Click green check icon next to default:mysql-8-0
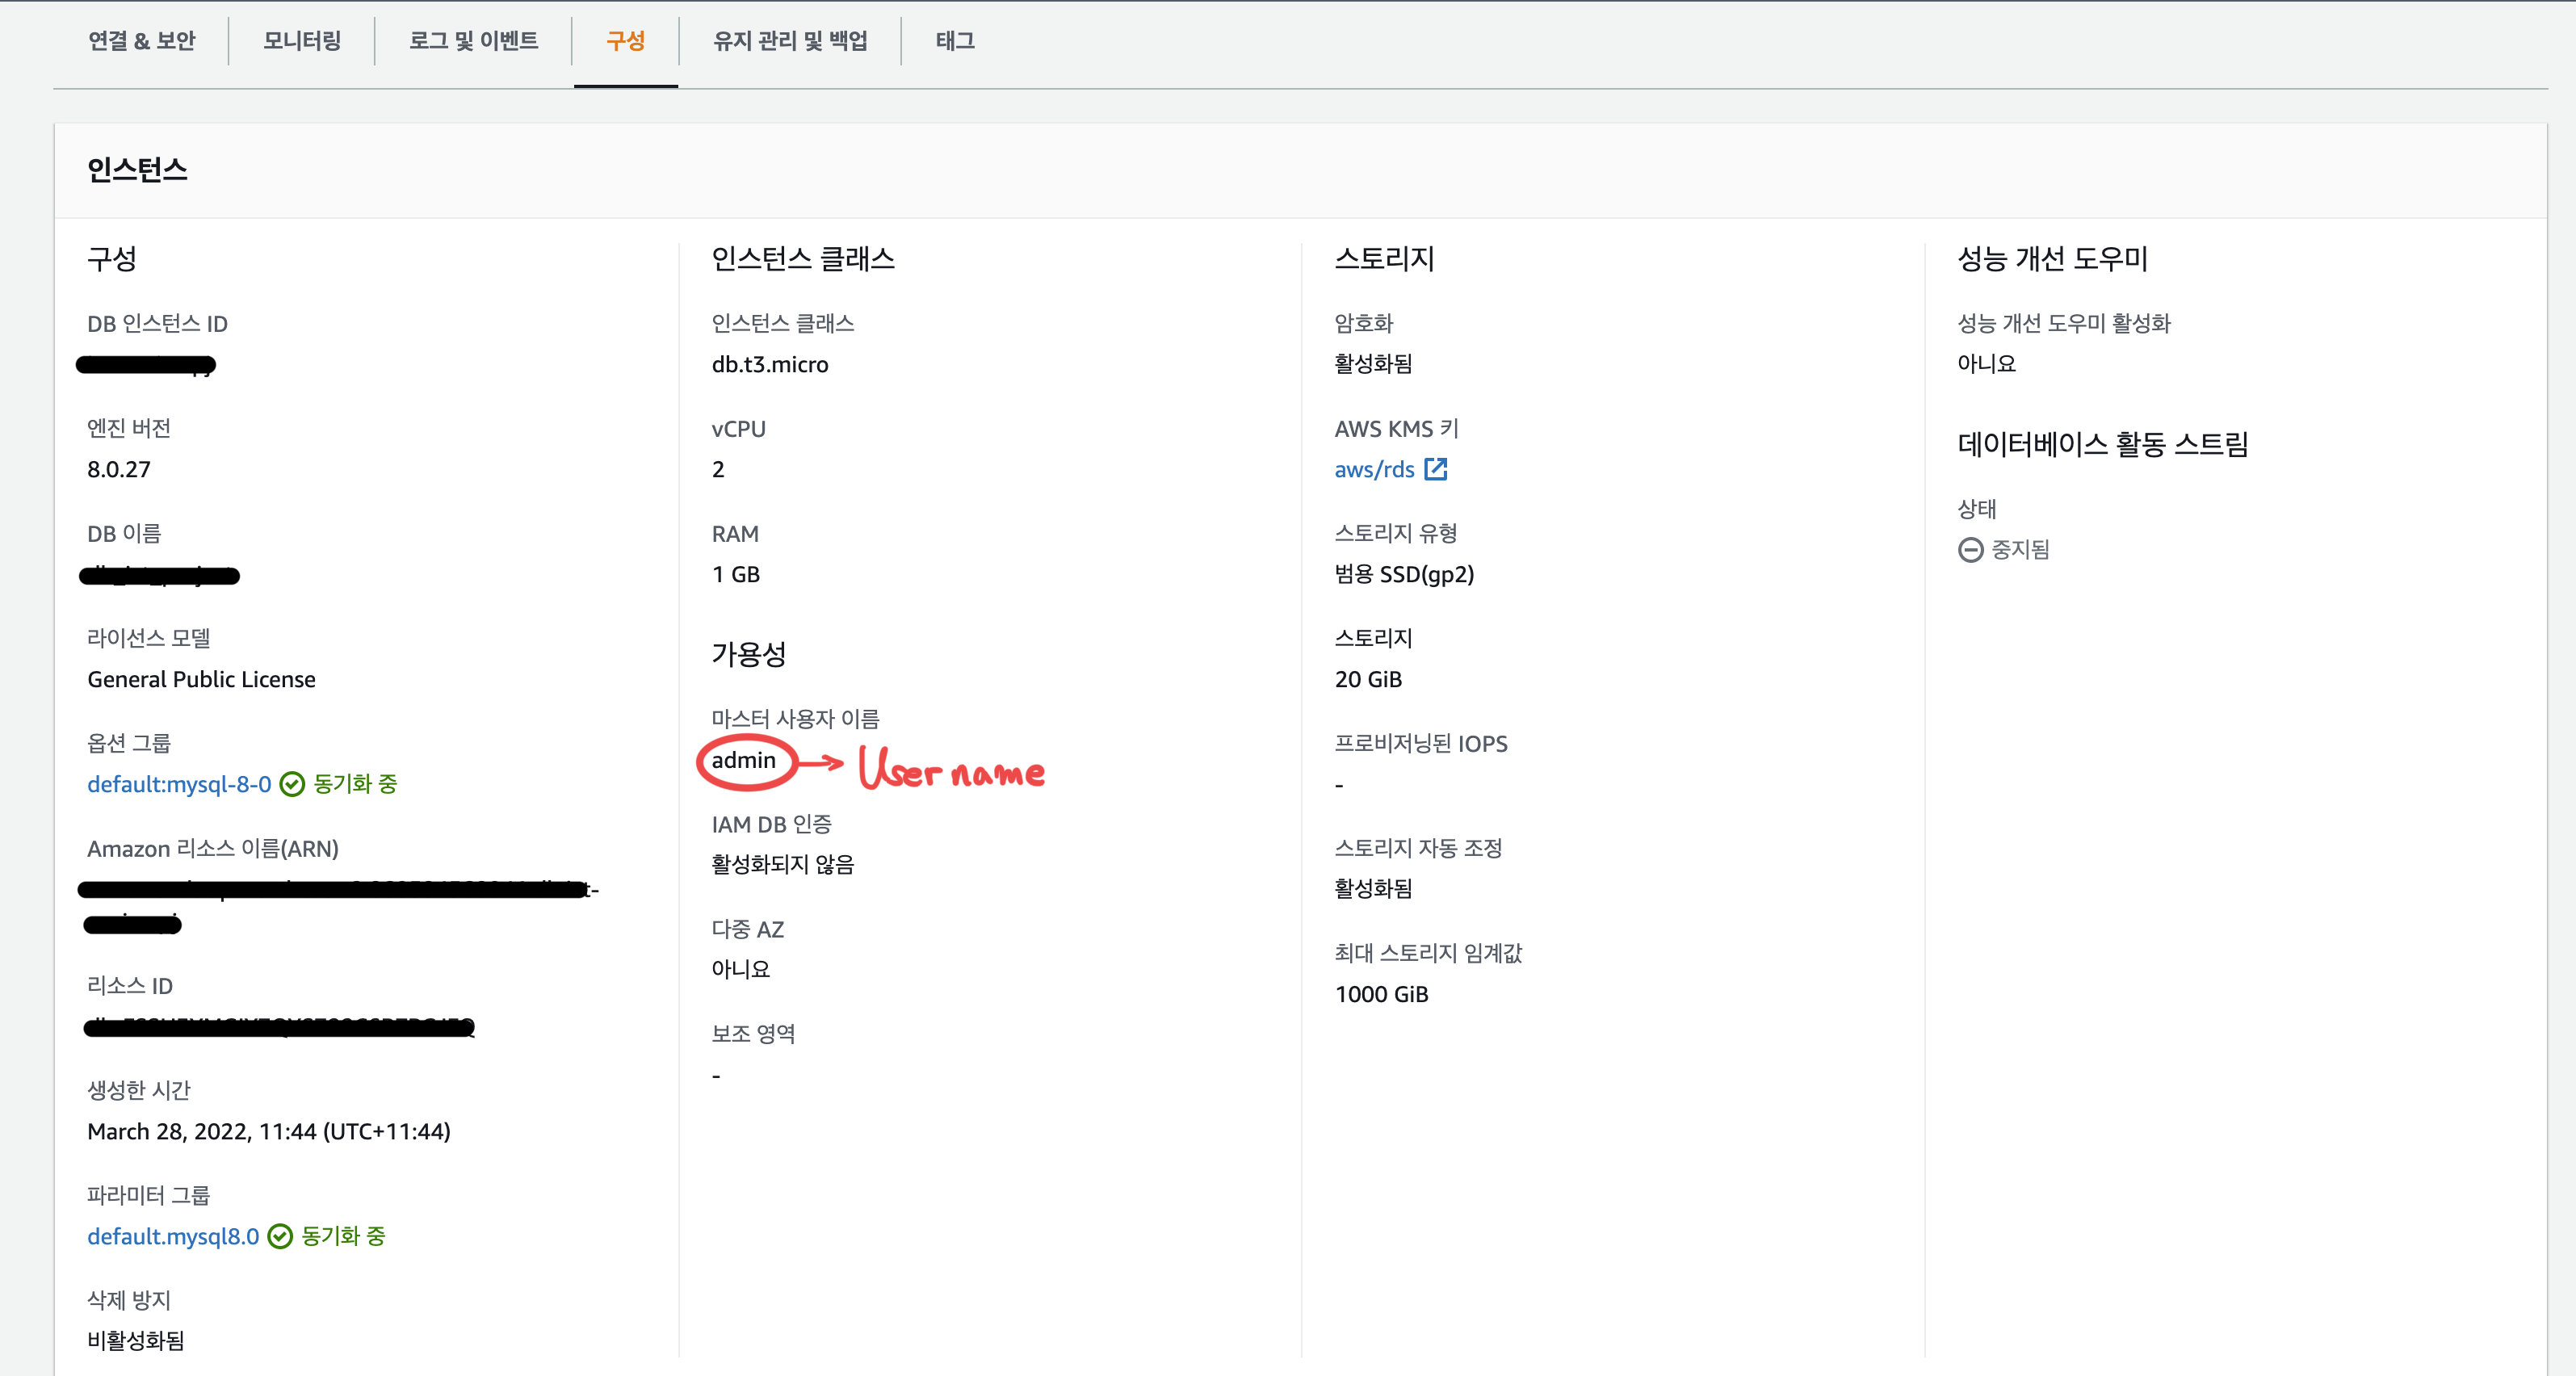 tap(292, 784)
